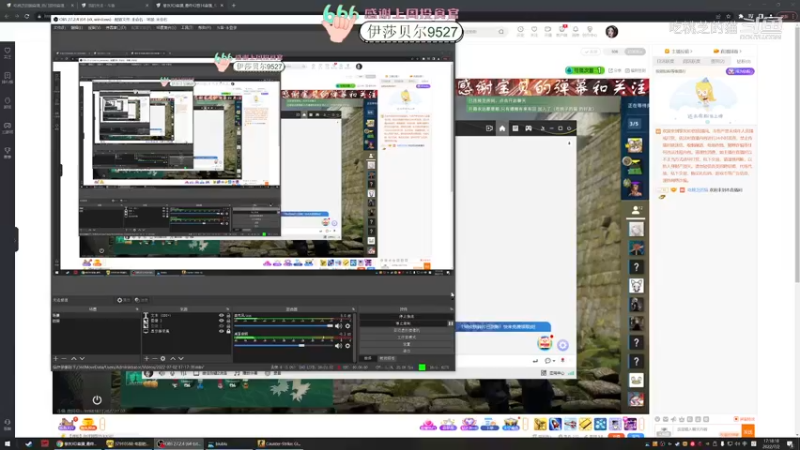Image resolution: width=800 pixels, height=450 pixels.
Task: Open the File menu in OBS
Action: click(60, 28)
